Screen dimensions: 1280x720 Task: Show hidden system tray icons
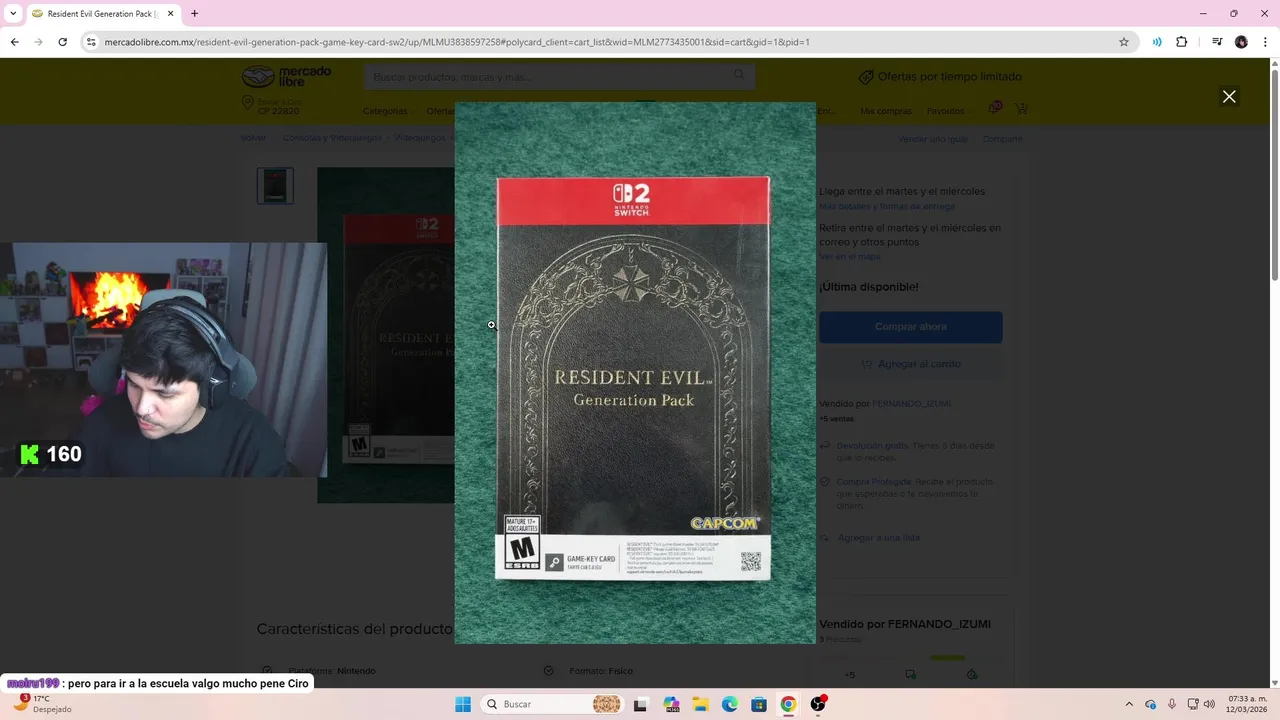point(1129,704)
